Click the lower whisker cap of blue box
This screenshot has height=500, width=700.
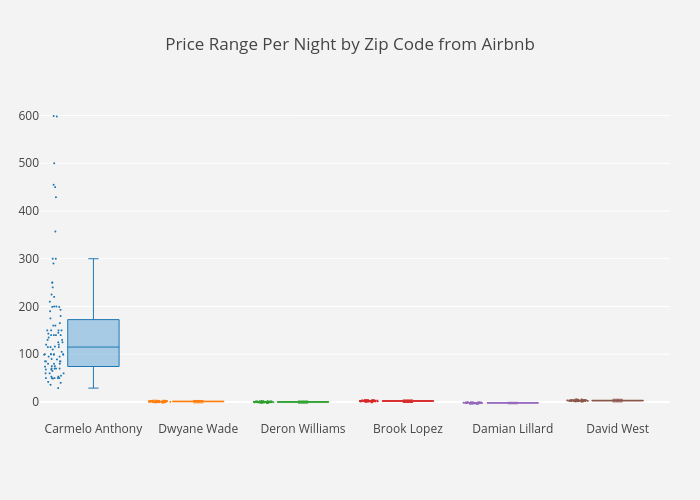pyautogui.click(x=93, y=388)
